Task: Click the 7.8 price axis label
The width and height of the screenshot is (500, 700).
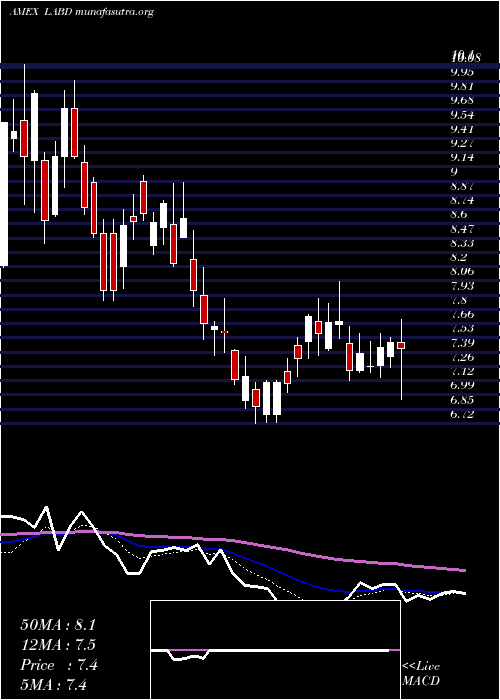Action: pyautogui.click(x=459, y=300)
